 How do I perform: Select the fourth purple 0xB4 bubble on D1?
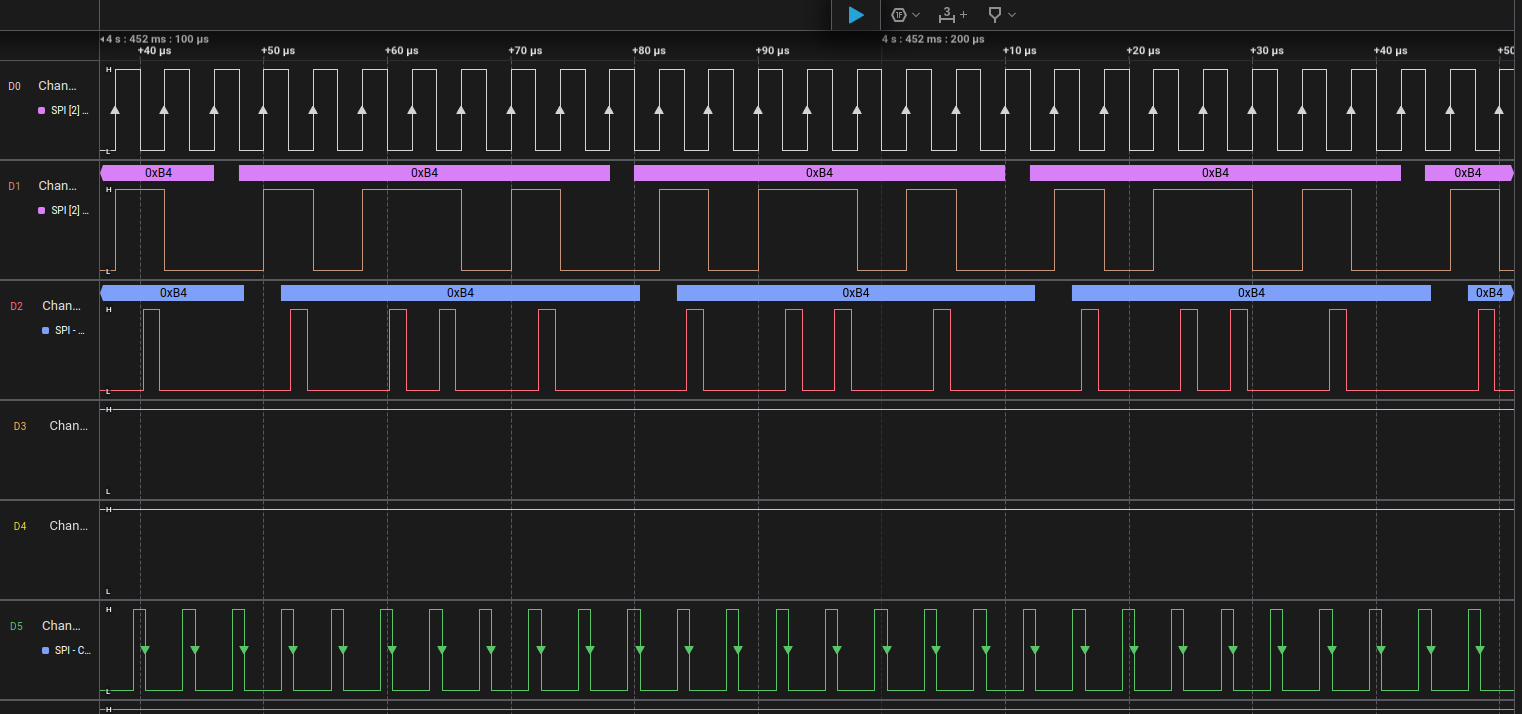click(1215, 173)
